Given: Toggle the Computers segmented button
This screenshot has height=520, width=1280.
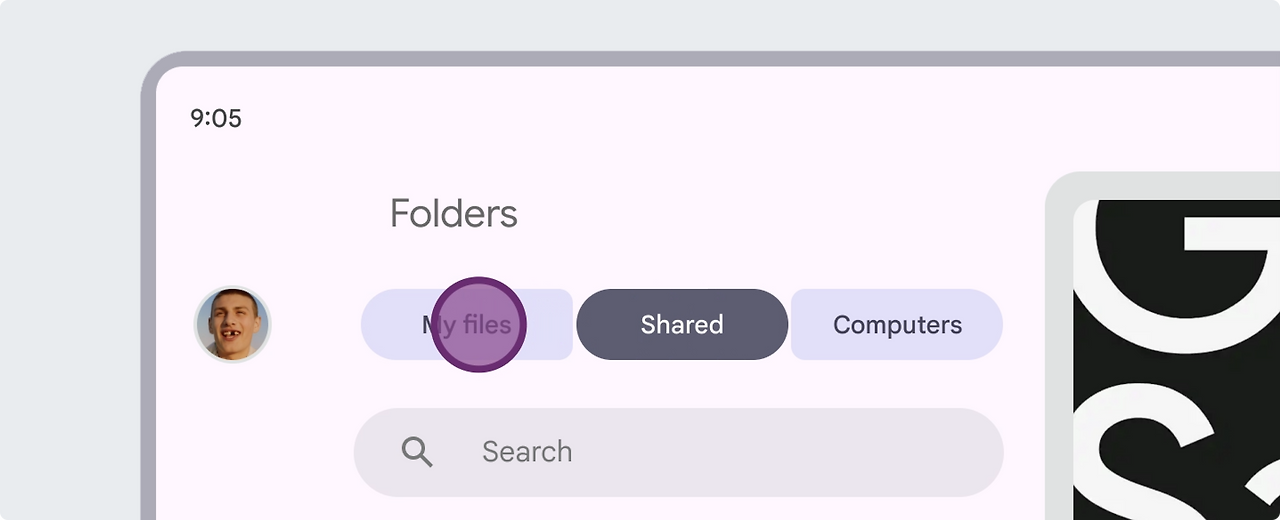Looking at the screenshot, I should click(x=897, y=324).
